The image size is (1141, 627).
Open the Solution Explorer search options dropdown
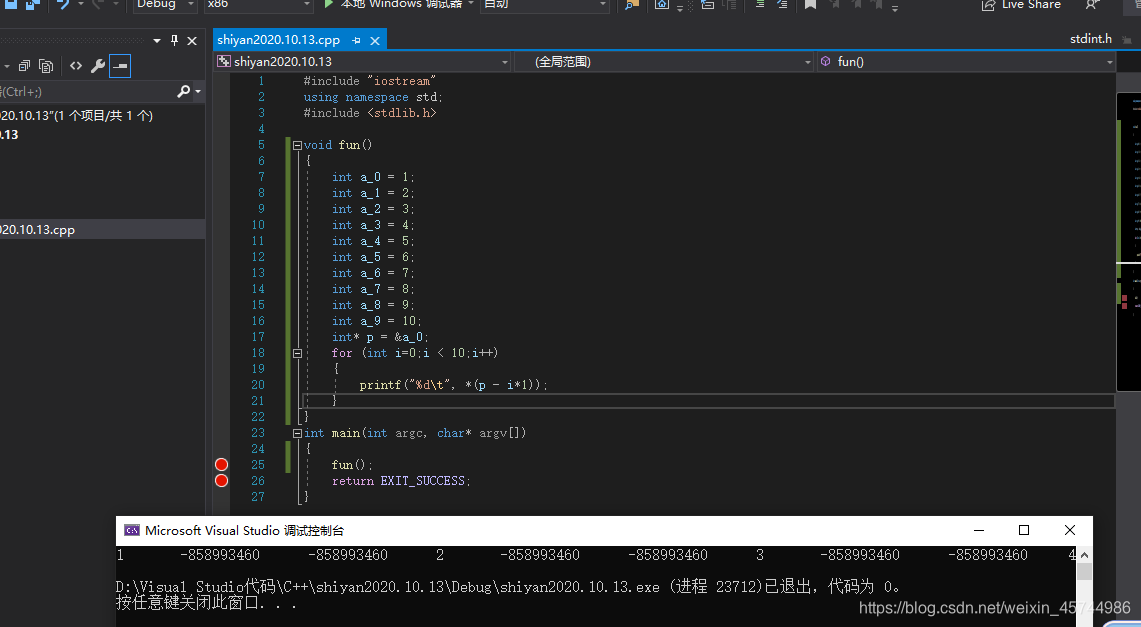tap(198, 92)
